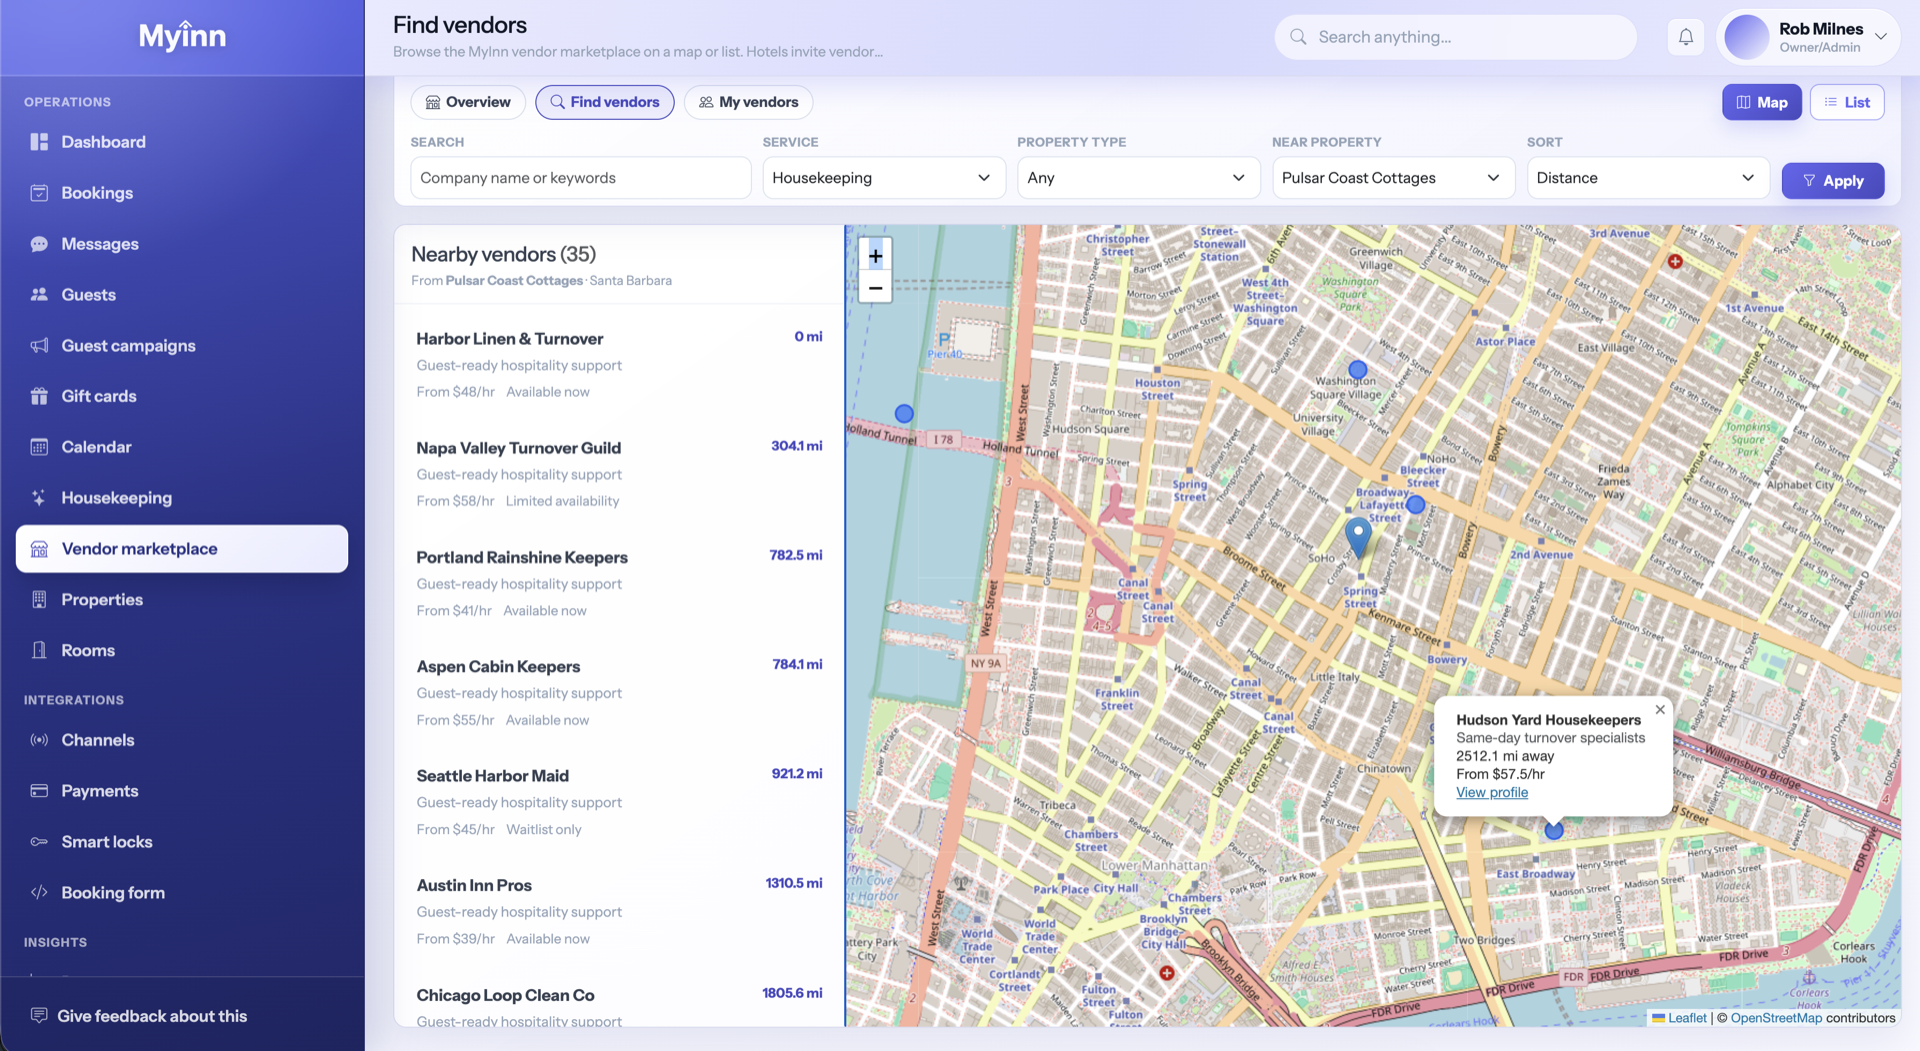Image resolution: width=1920 pixels, height=1051 pixels.
Task: Open Messages via its chat bubble icon
Action: [39, 244]
